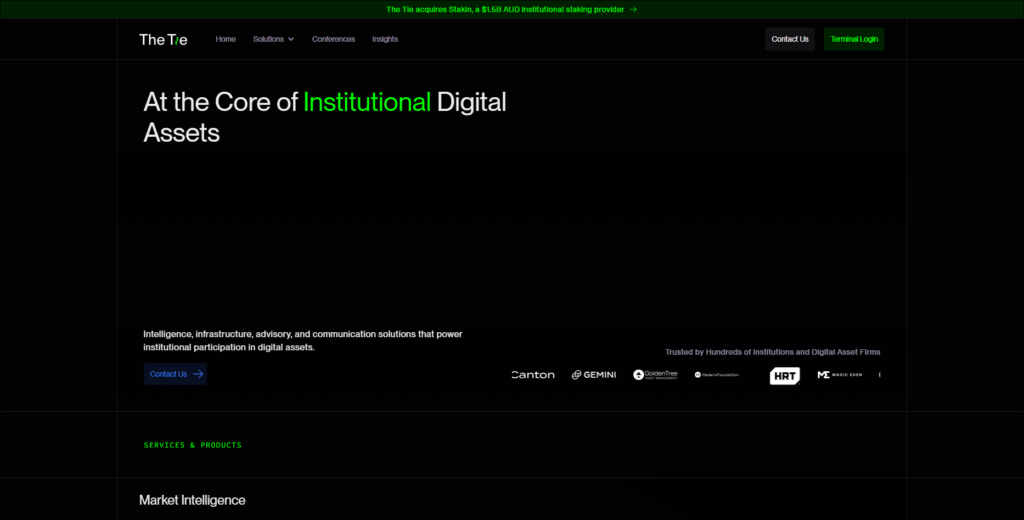The width and height of the screenshot is (1024, 520).
Task: Click the arrow inside the hero Contact Us button
Action: tap(198, 374)
